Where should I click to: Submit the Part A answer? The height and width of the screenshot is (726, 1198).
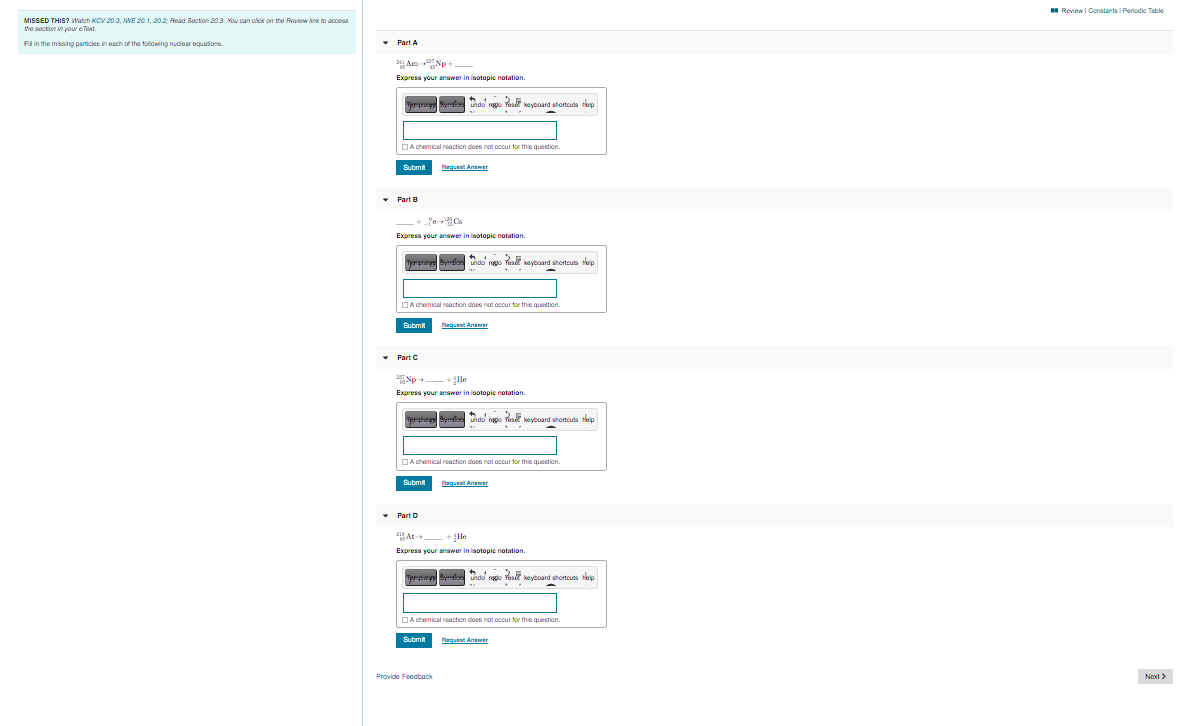click(414, 167)
